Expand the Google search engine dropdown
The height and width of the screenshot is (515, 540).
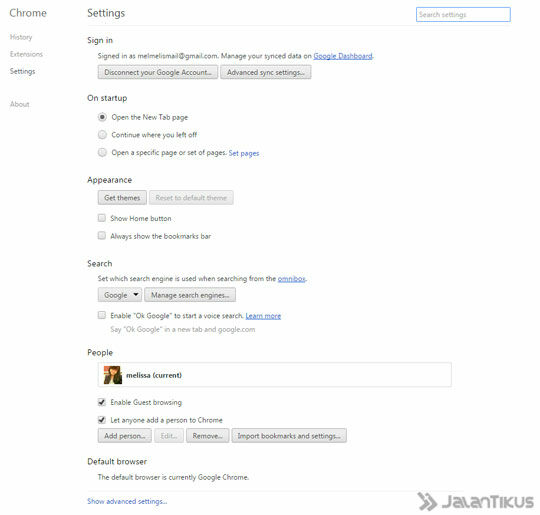pos(120,295)
